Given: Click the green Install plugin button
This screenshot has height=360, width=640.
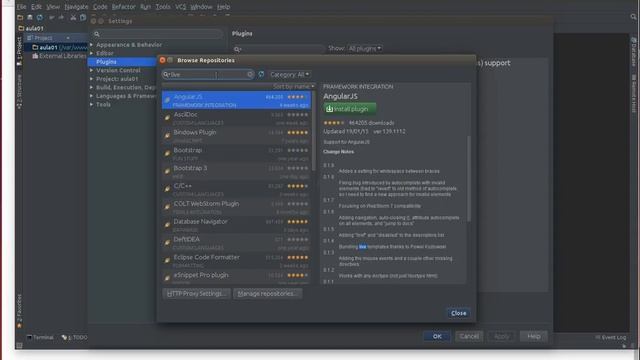Looking at the screenshot, I should coord(349,109).
